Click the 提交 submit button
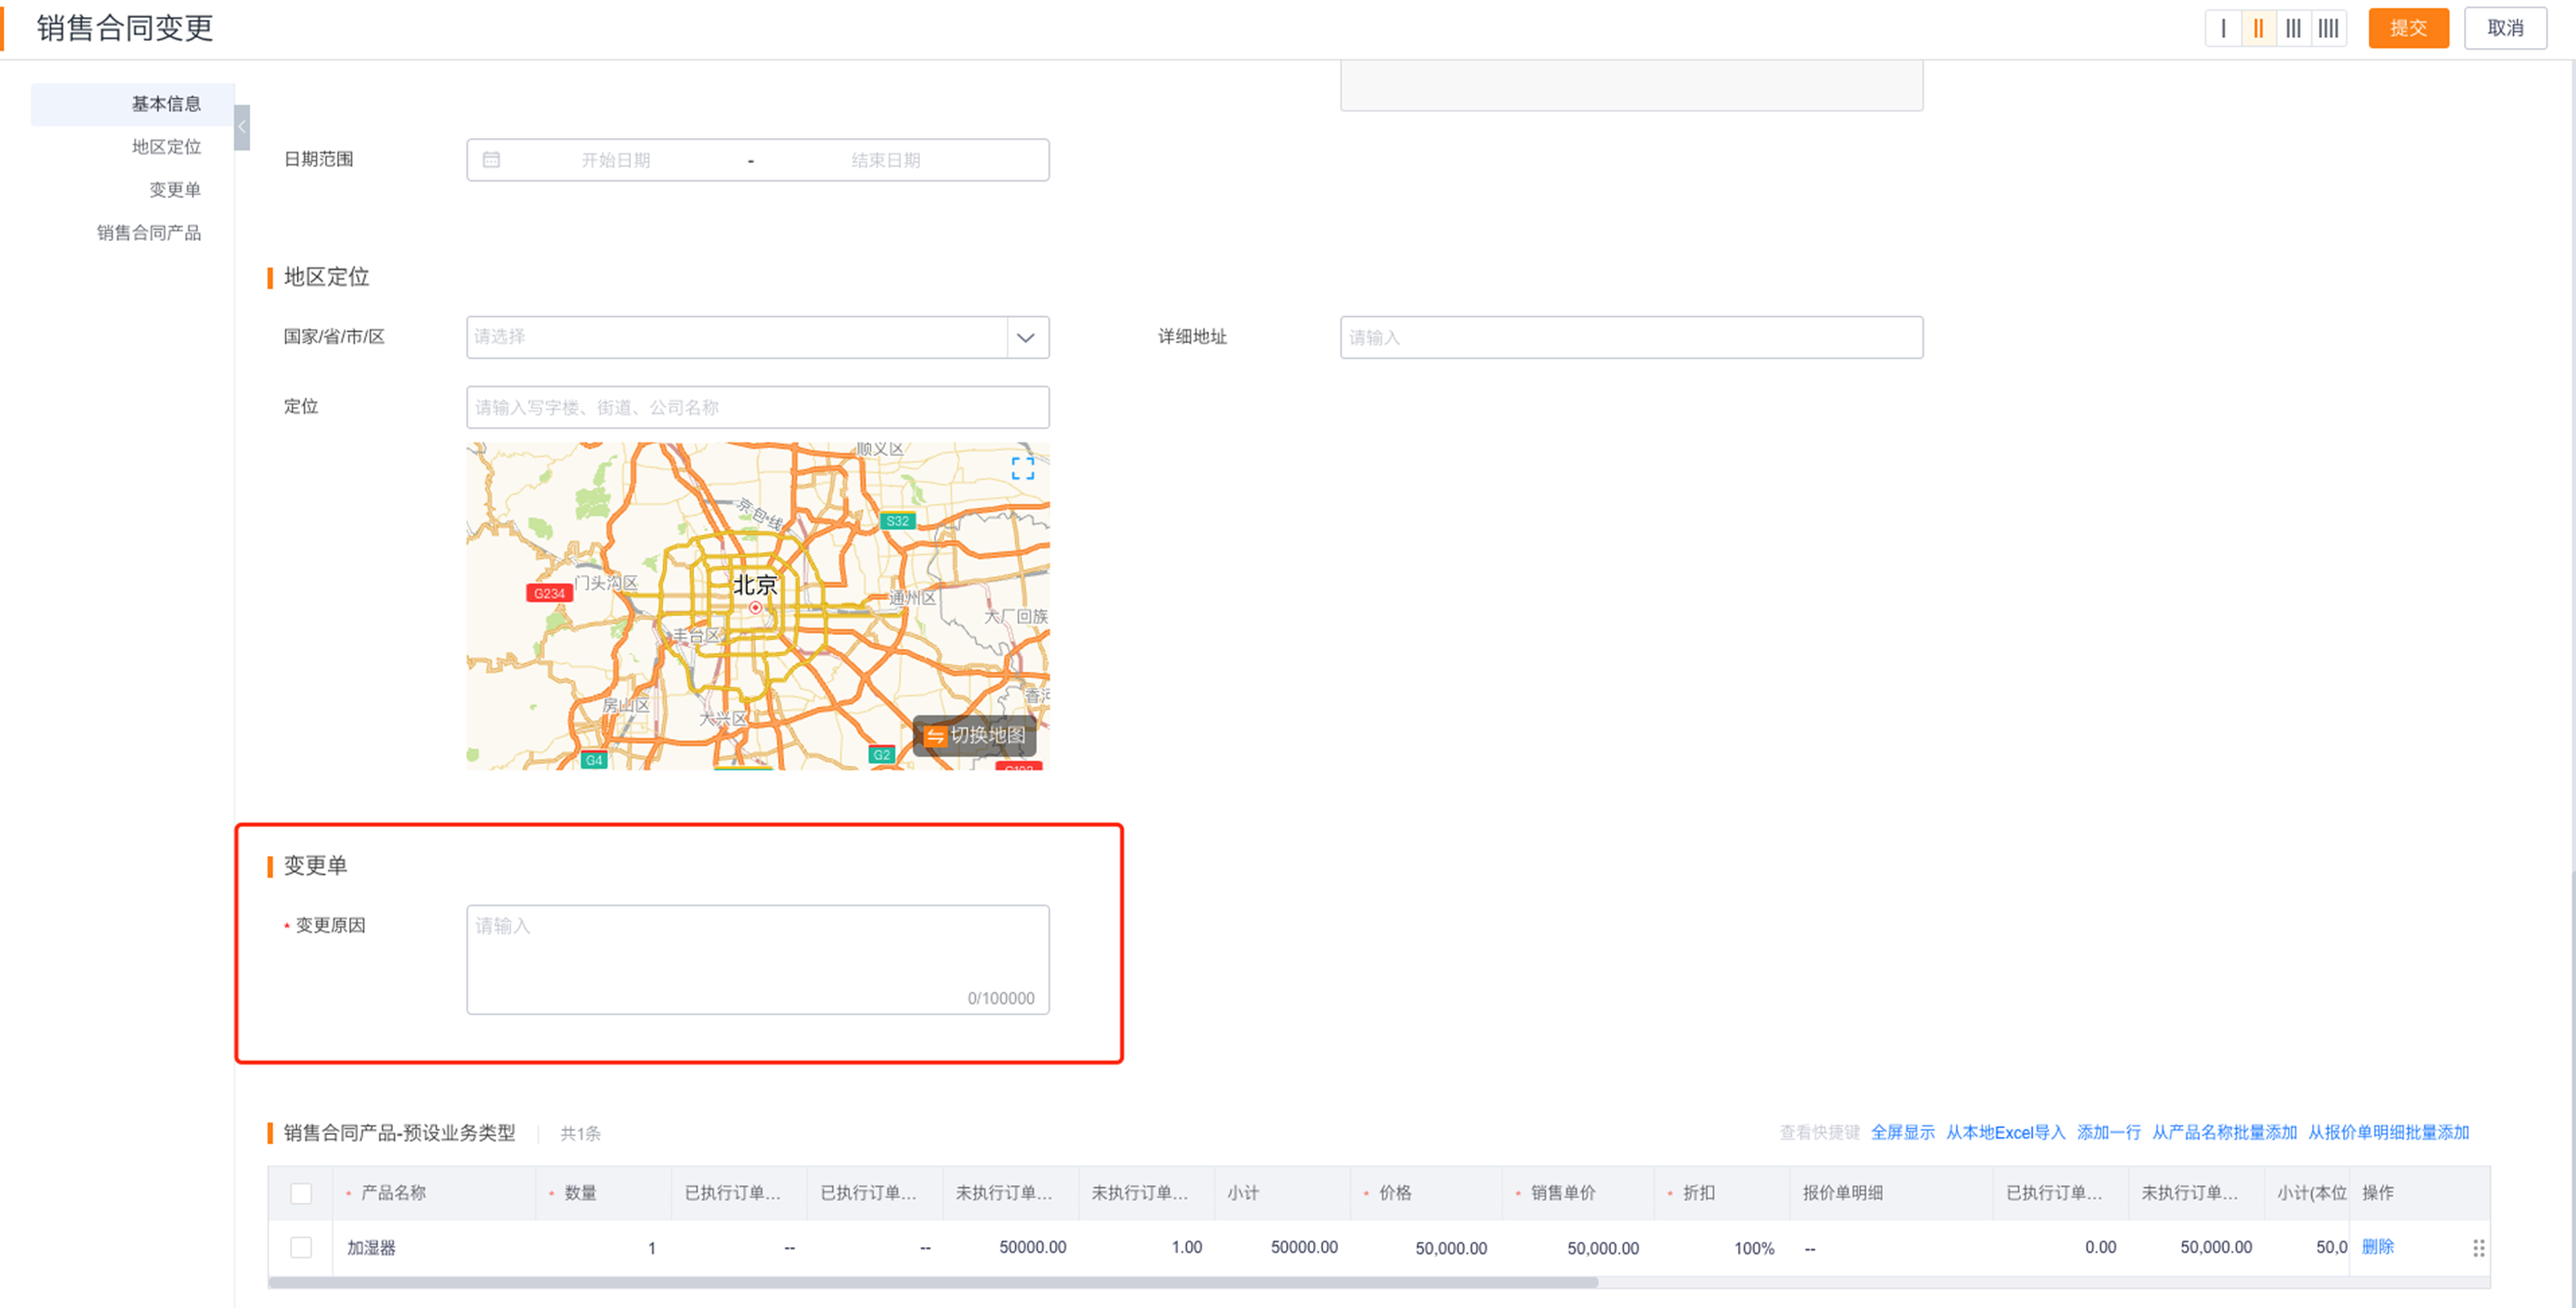 click(2408, 28)
